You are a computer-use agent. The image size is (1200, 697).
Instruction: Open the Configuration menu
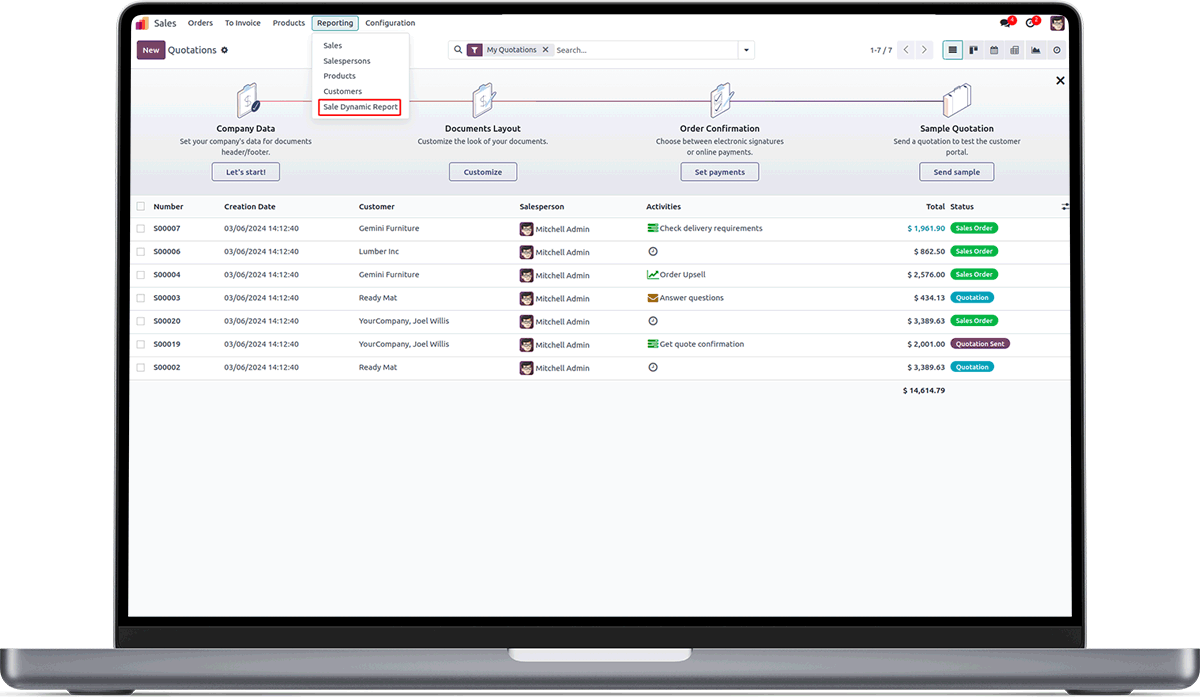tap(390, 23)
